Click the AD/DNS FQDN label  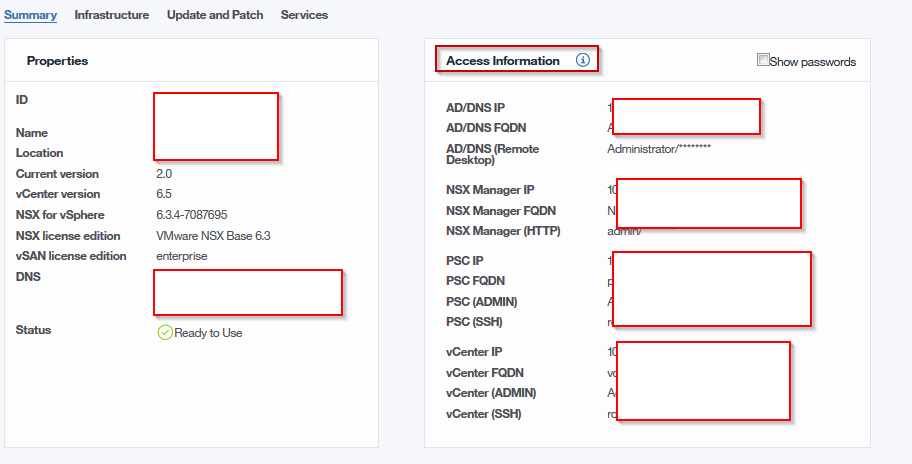coord(486,128)
